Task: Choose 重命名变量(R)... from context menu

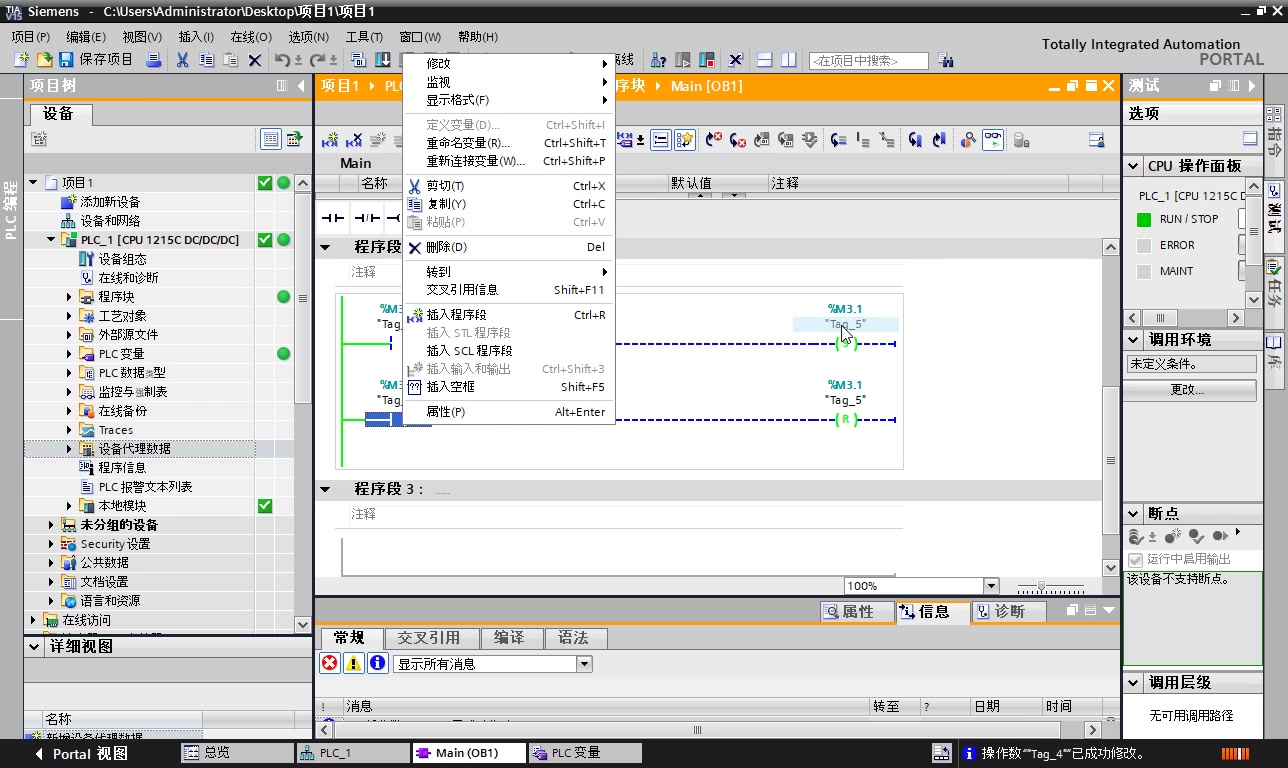Action: 508,143
